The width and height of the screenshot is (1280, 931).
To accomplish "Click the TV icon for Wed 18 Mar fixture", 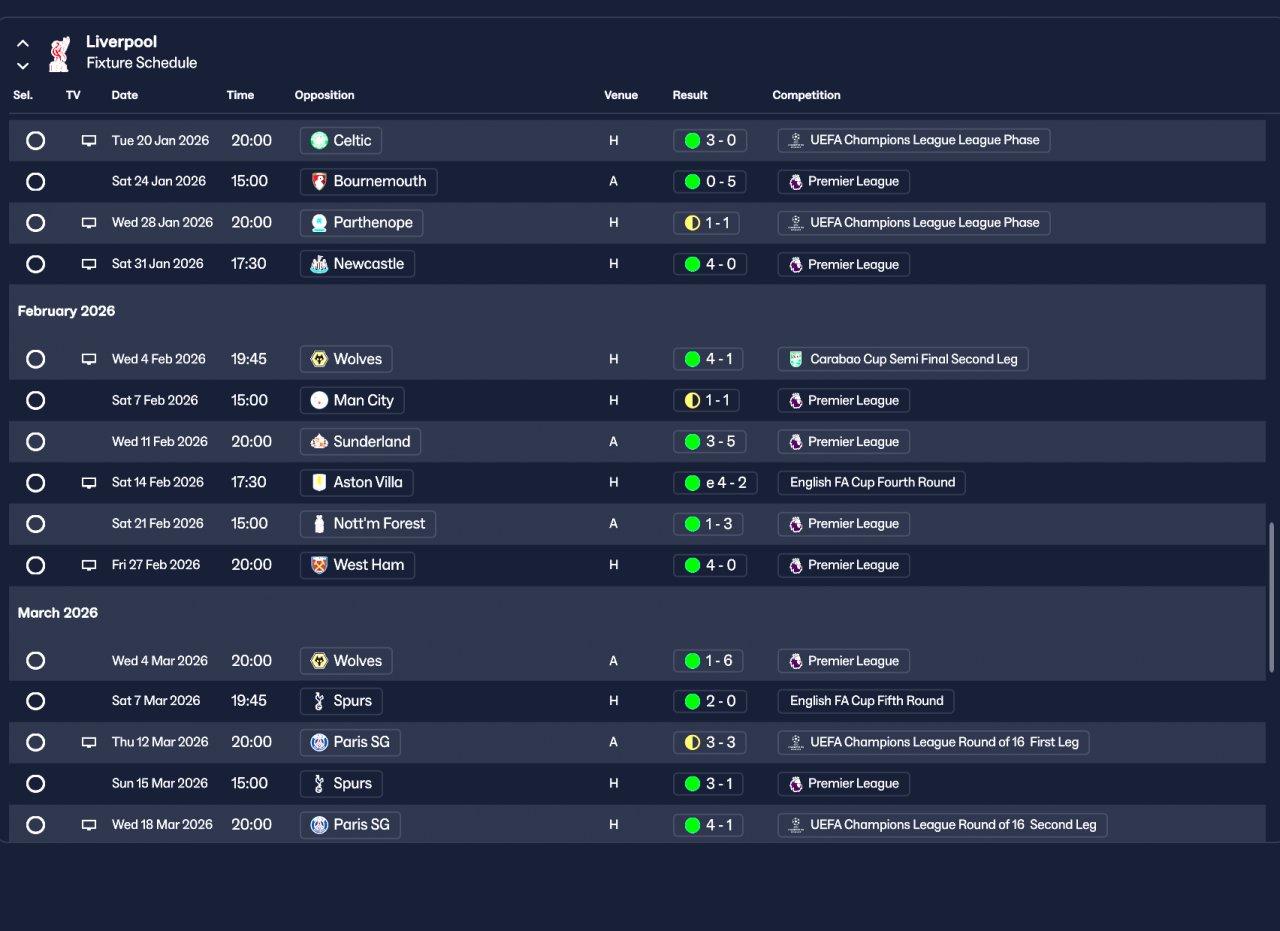I will (89, 825).
